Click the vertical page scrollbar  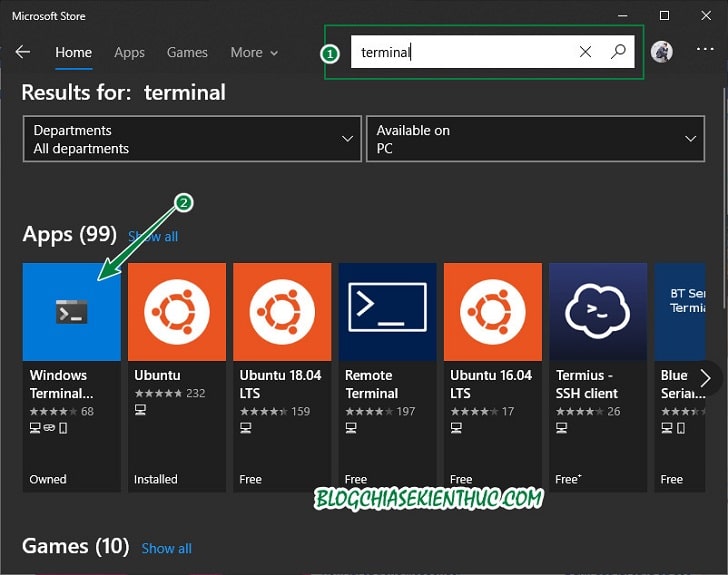click(x=724, y=198)
